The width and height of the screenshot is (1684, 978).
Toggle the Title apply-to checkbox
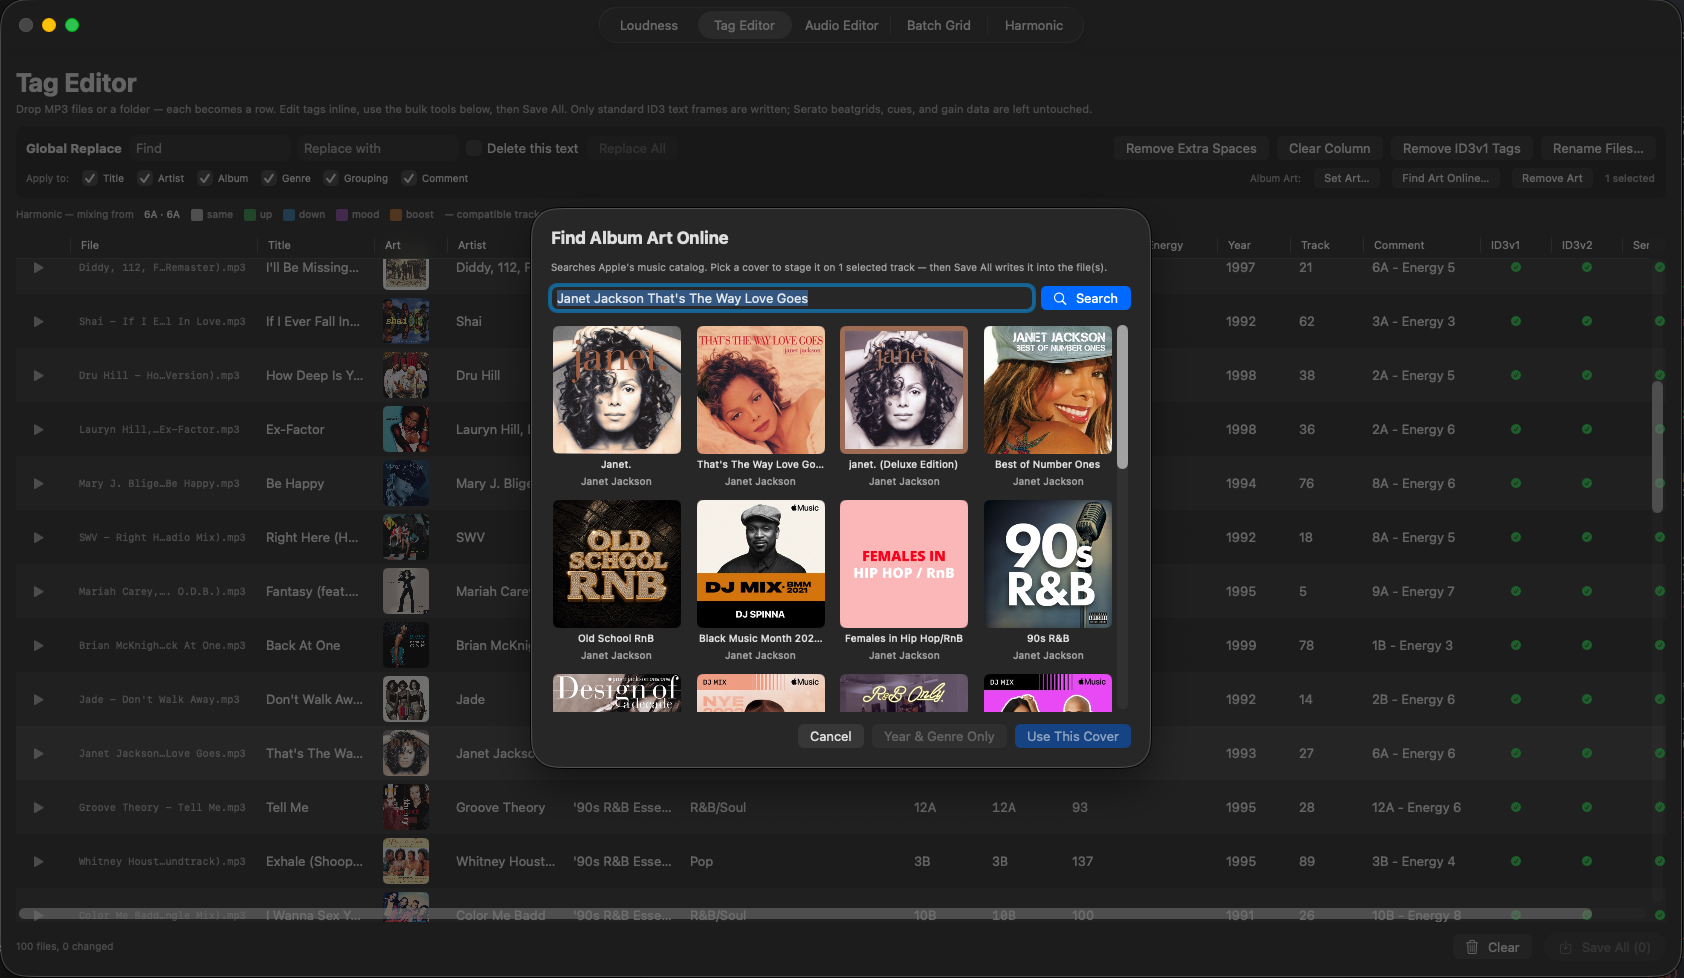90,178
